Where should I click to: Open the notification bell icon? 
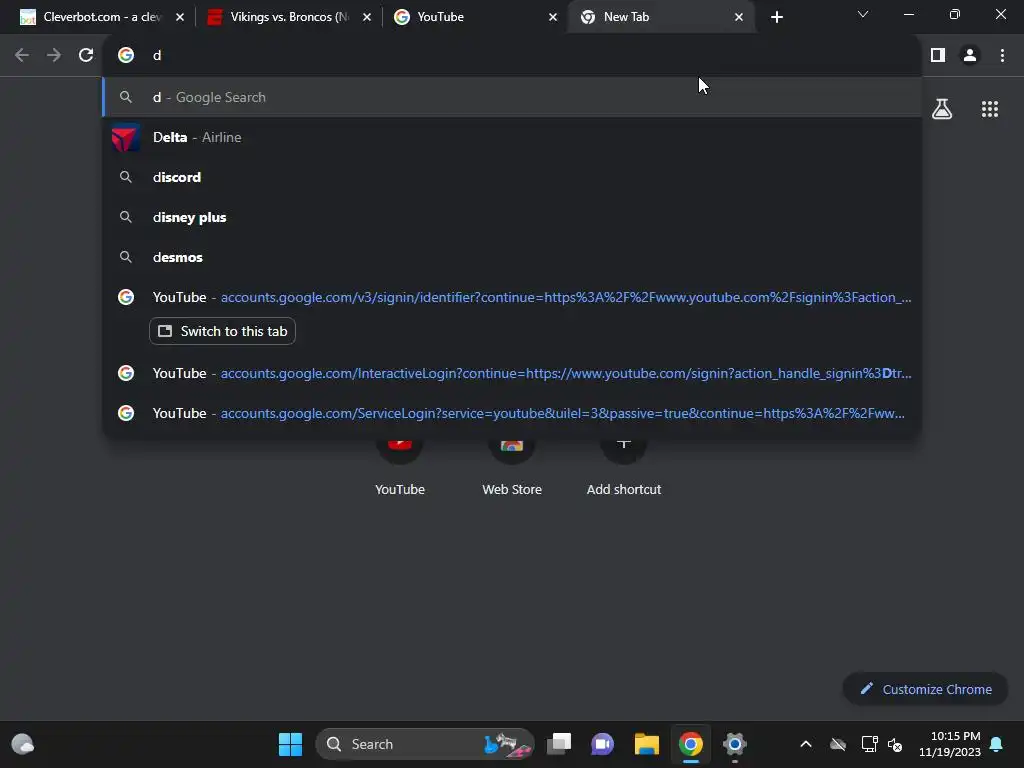coord(997,744)
